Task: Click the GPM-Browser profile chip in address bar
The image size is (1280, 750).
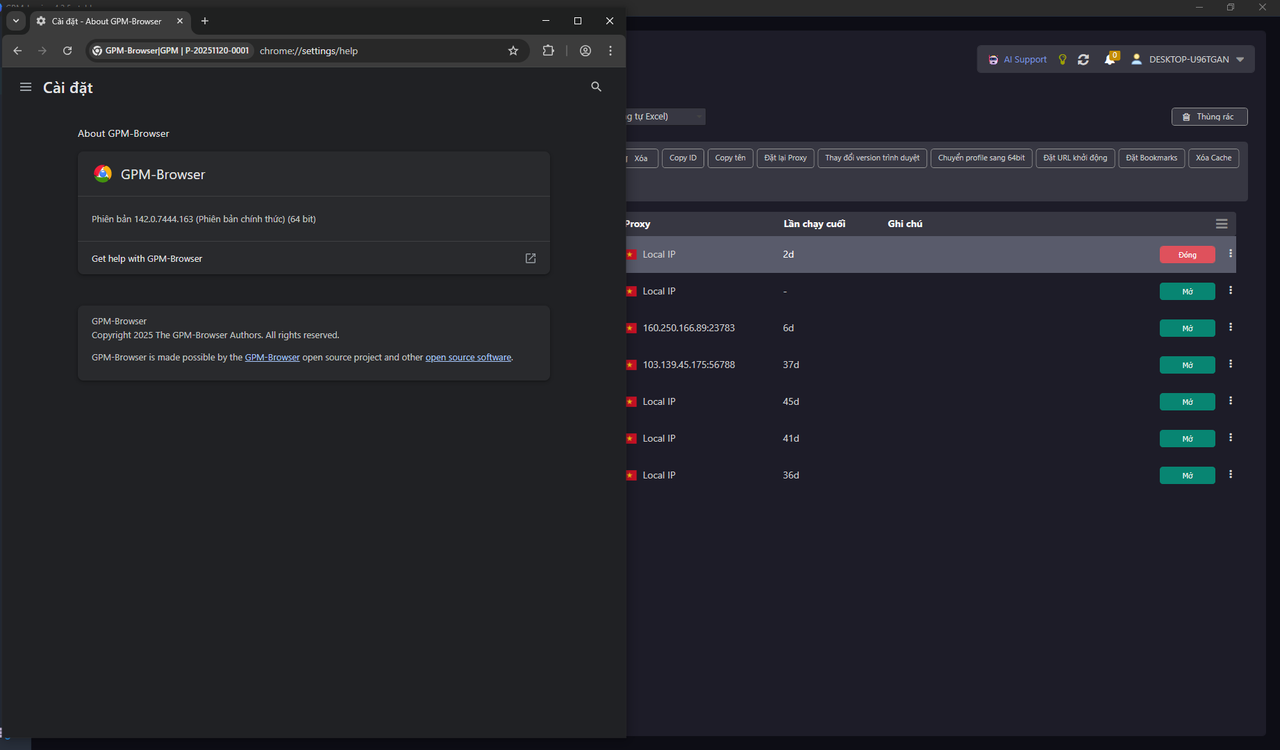Action: [x=170, y=51]
